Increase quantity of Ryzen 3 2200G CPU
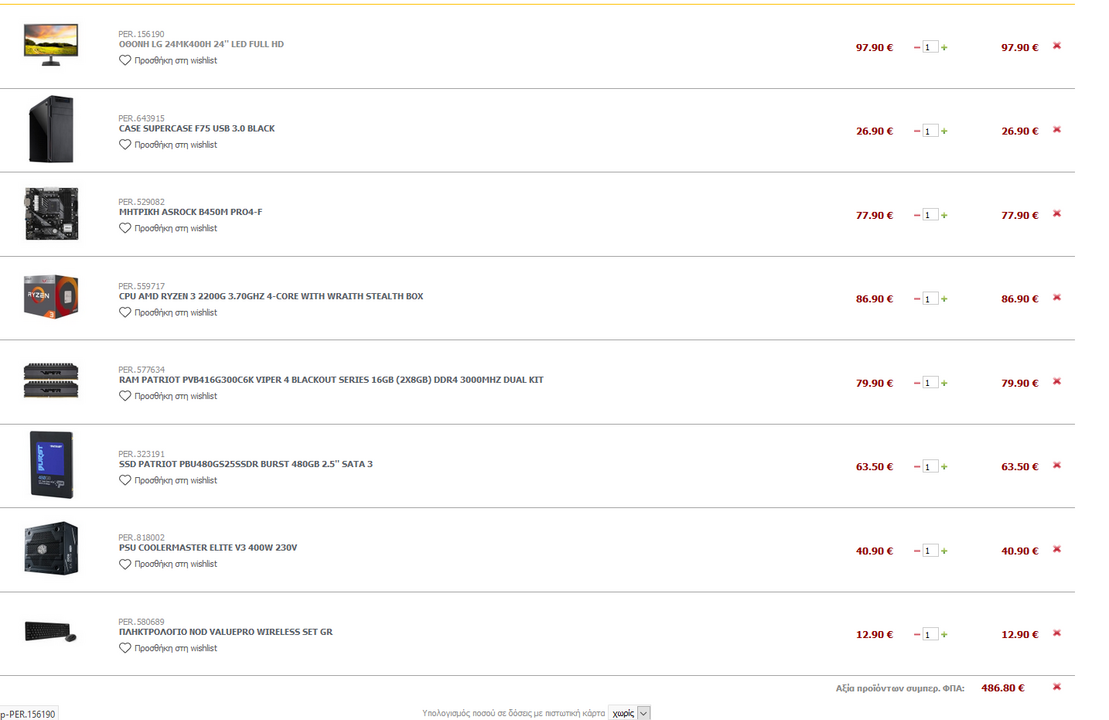This screenshot has width=1109, height=720. click(x=944, y=299)
